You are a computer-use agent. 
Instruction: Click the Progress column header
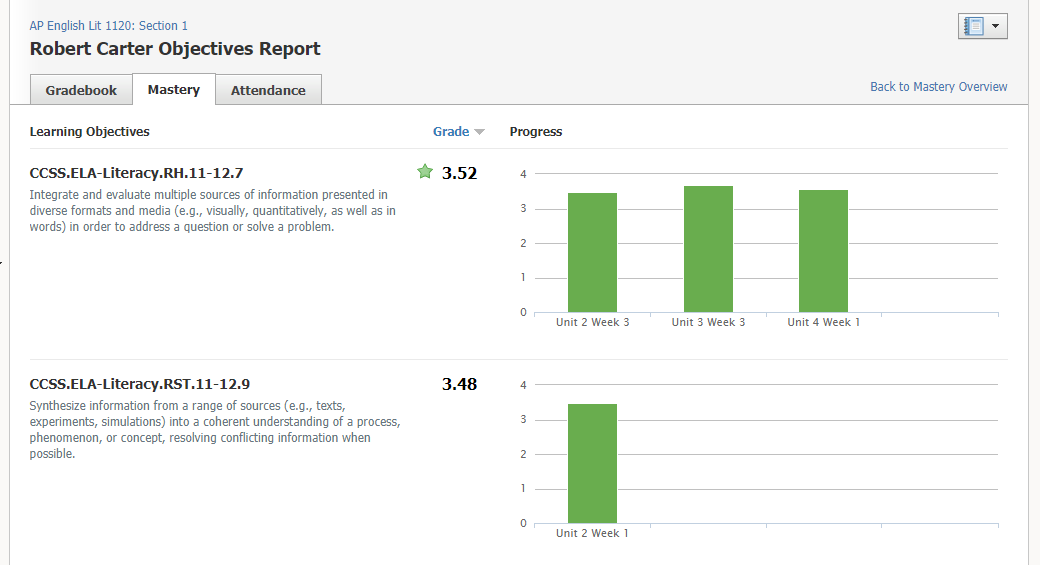click(x=536, y=132)
